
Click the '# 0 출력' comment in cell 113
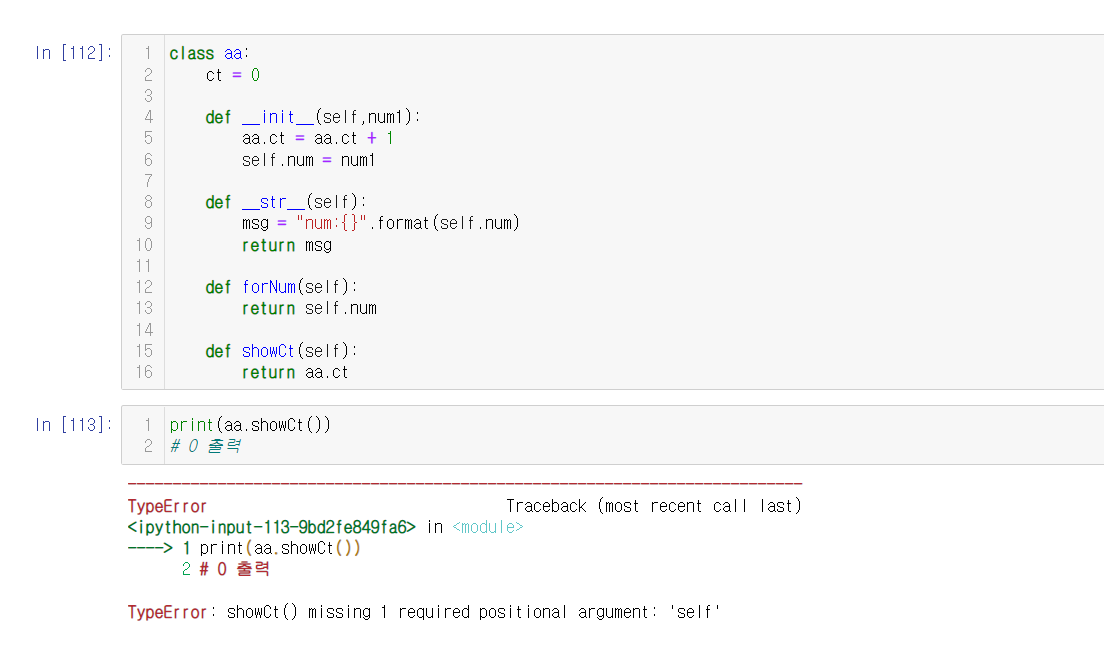206,446
